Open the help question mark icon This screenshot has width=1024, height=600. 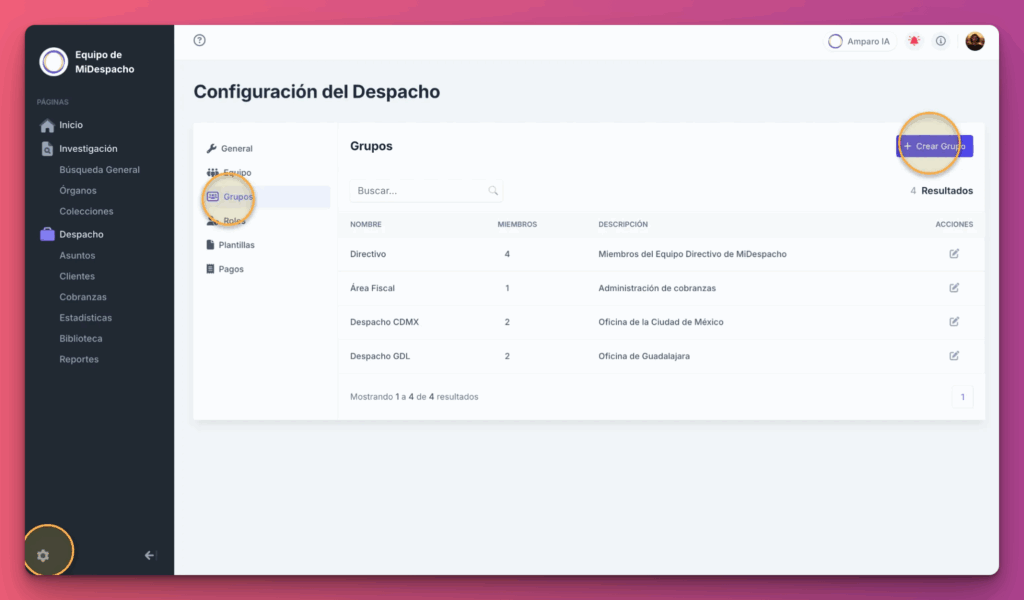[x=198, y=40]
